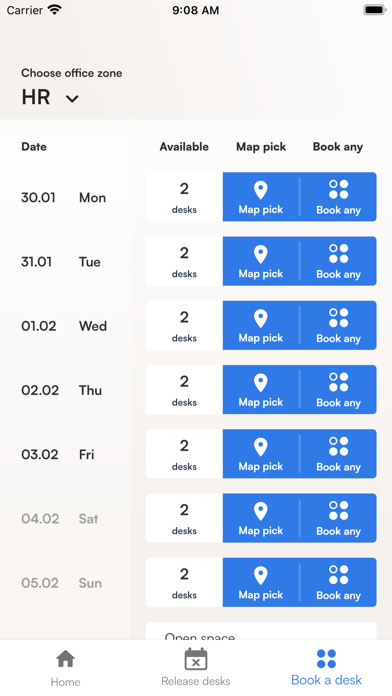Click Book any button for Sunday 05.02

338,582
